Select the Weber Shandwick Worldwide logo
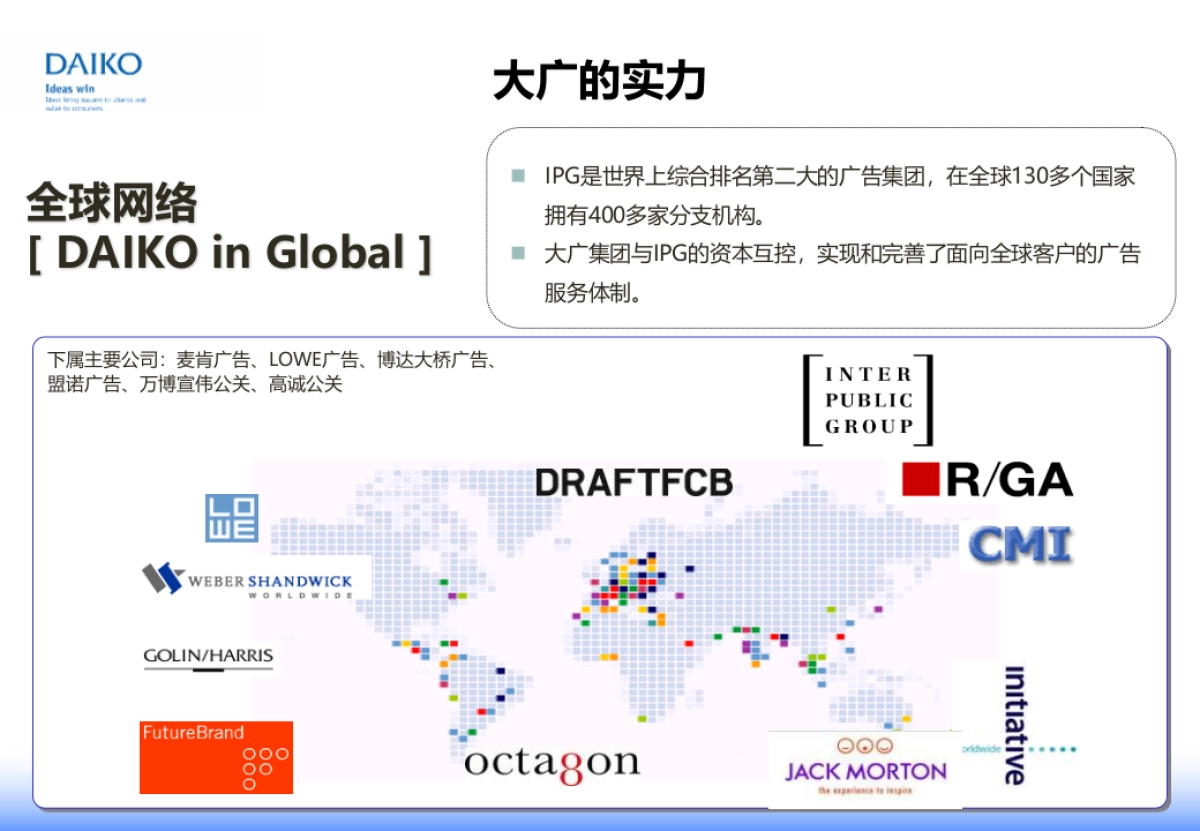Screen dimensions: 1200x831 (248, 580)
